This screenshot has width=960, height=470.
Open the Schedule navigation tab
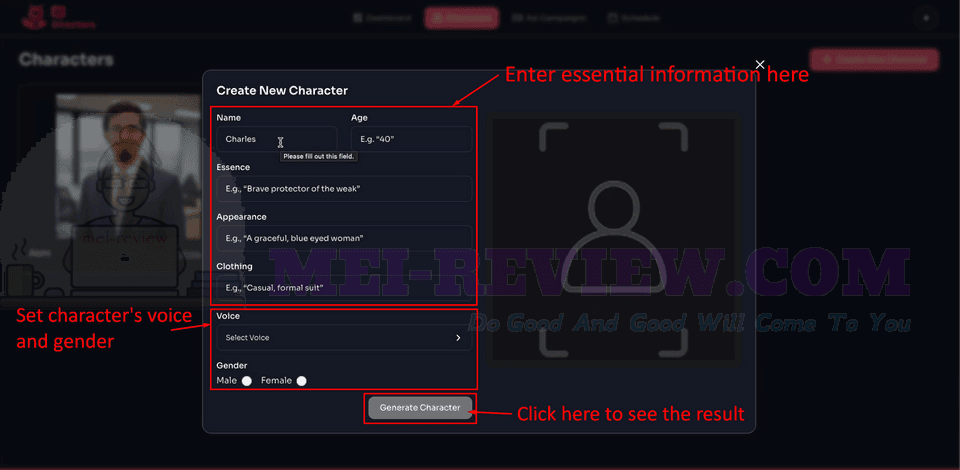point(634,18)
